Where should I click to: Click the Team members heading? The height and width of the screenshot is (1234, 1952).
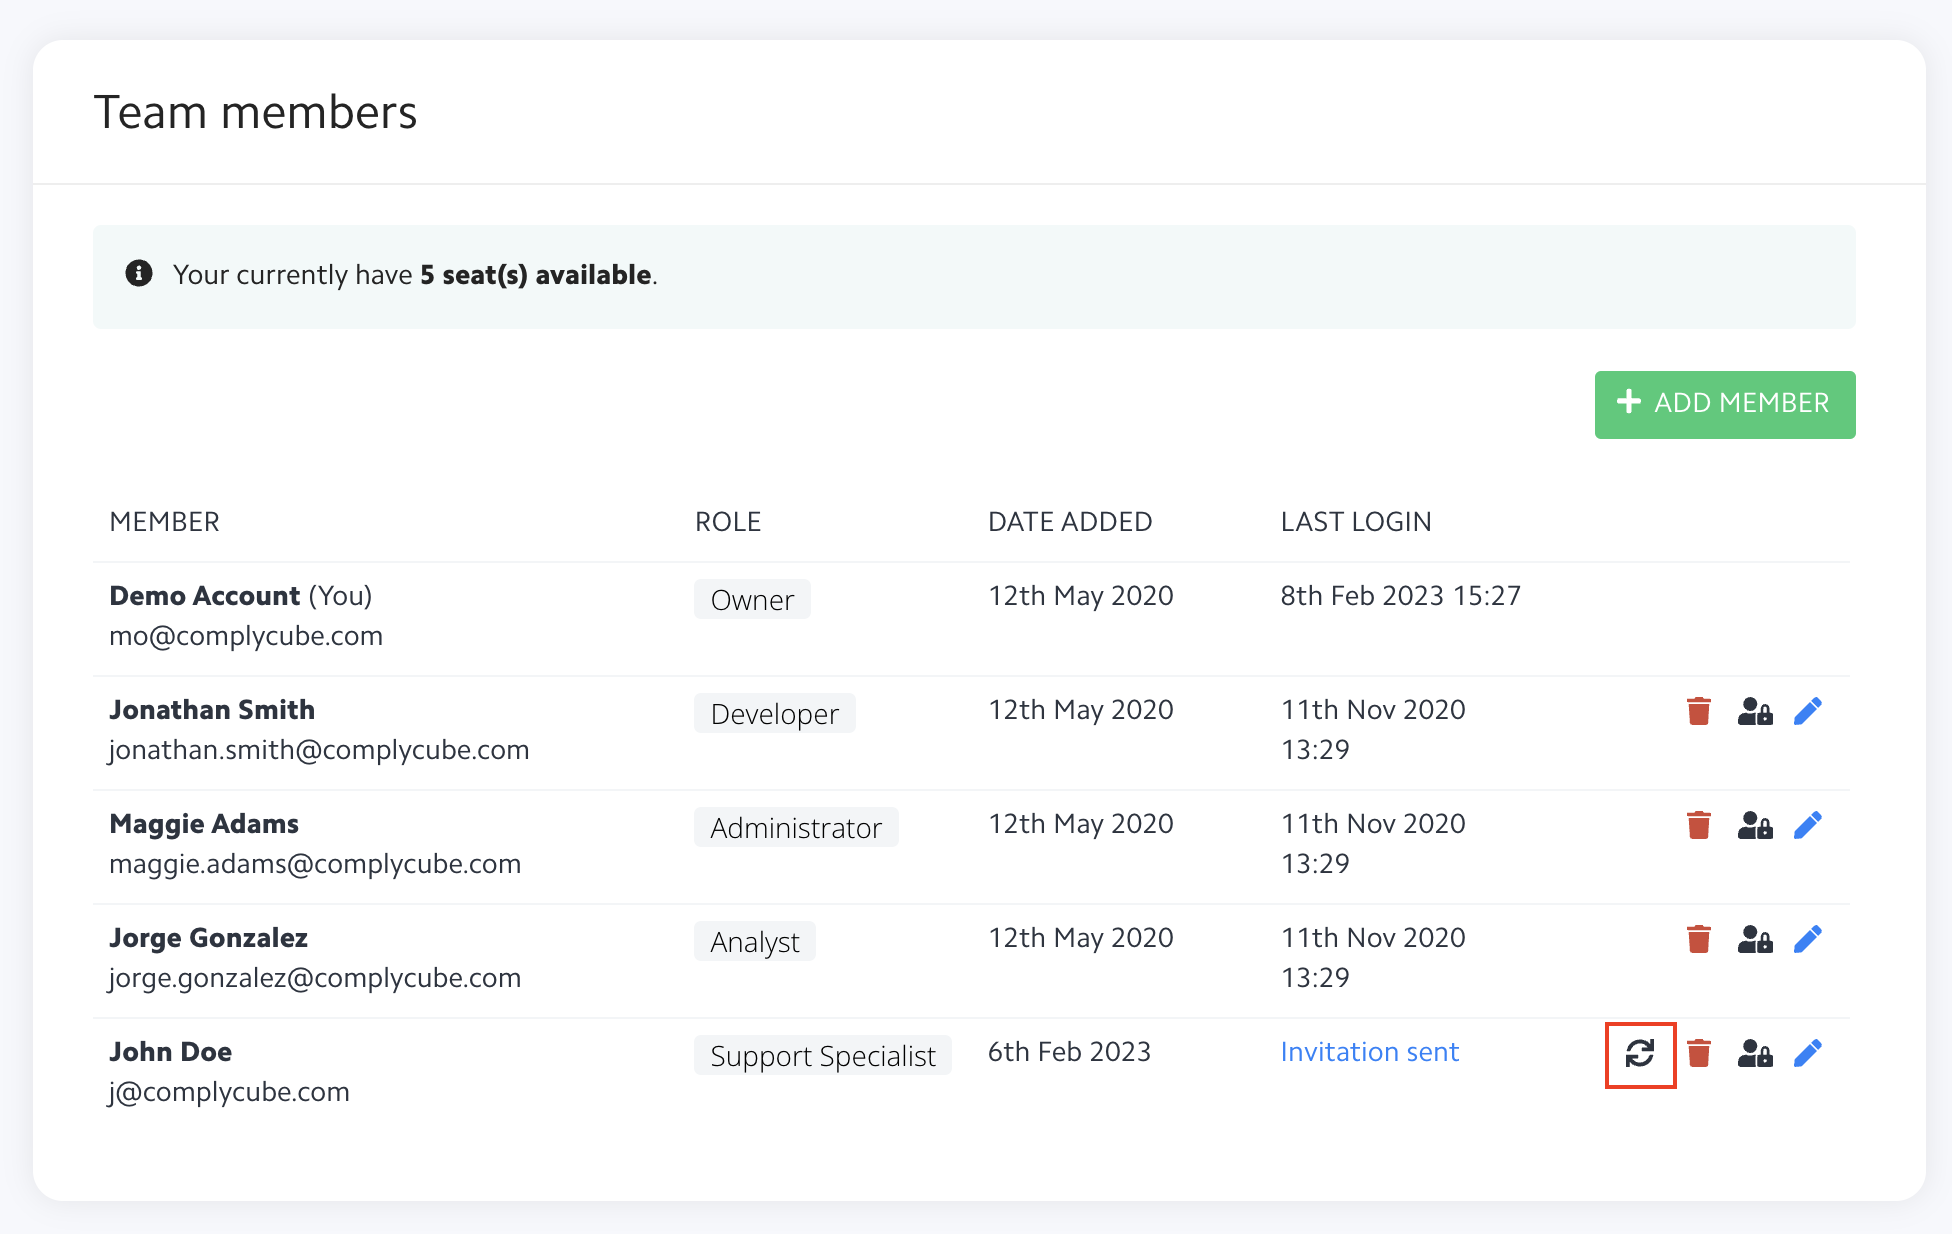pyautogui.click(x=255, y=112)
